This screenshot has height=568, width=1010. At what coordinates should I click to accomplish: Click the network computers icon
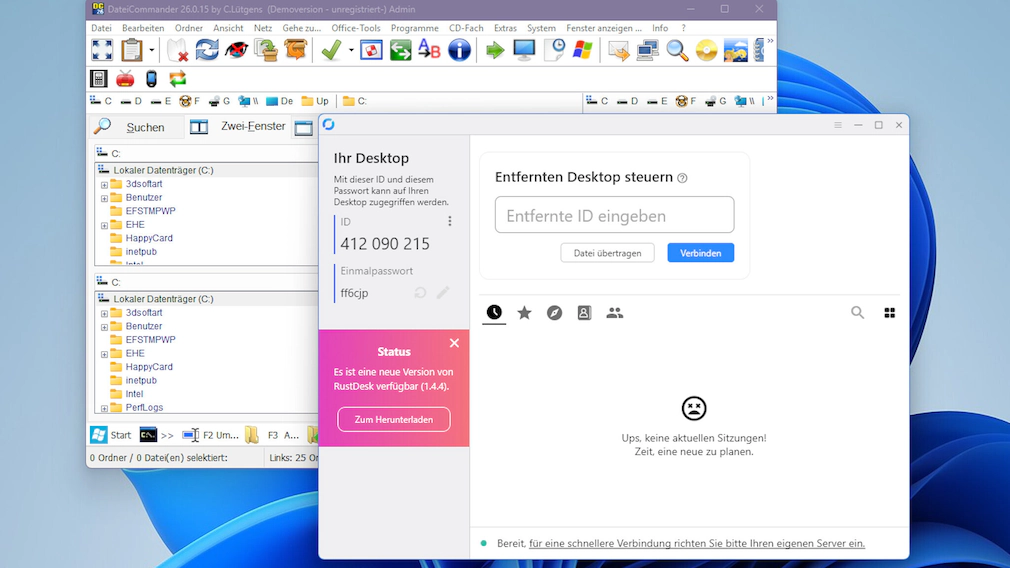[x=647, y=50]
